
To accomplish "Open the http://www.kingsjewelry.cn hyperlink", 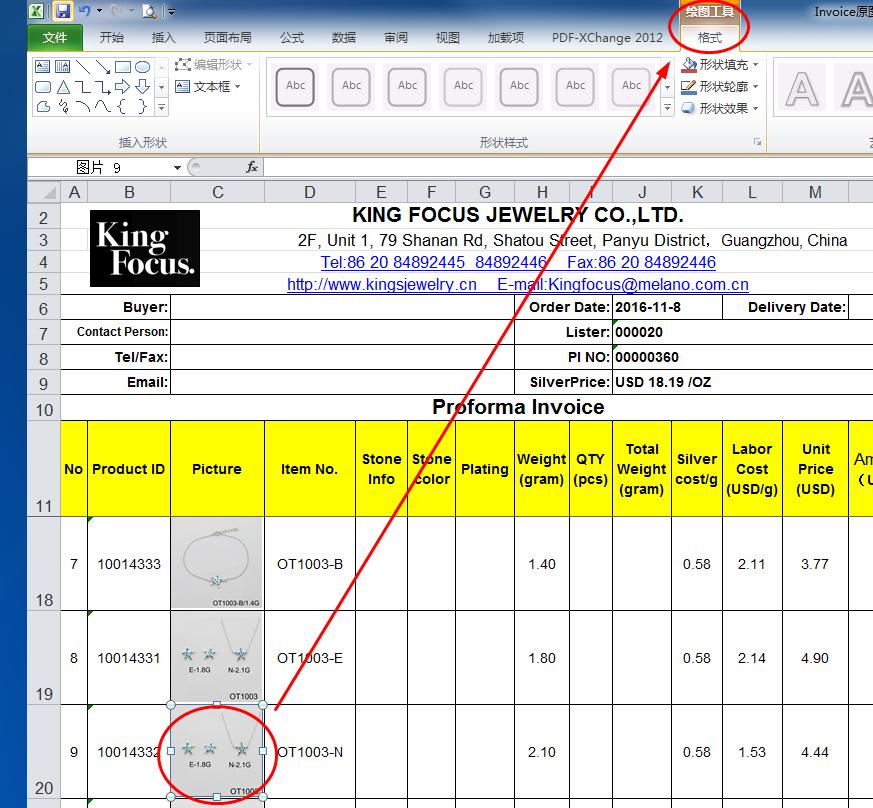I will pyautogui.click(x=382, y=285).
